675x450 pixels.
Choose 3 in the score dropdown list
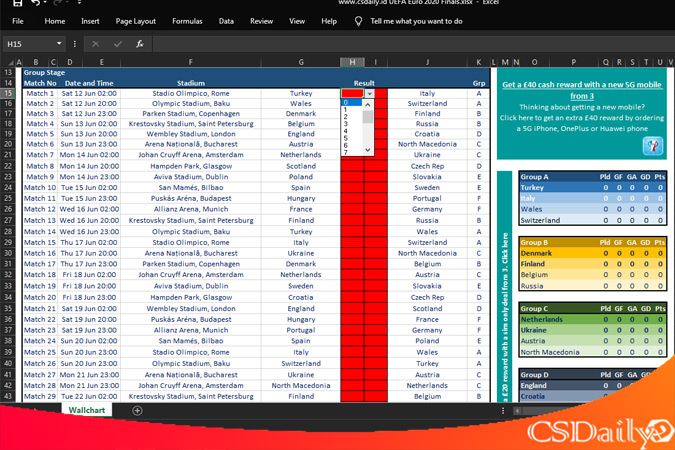(x=352, y=124)
